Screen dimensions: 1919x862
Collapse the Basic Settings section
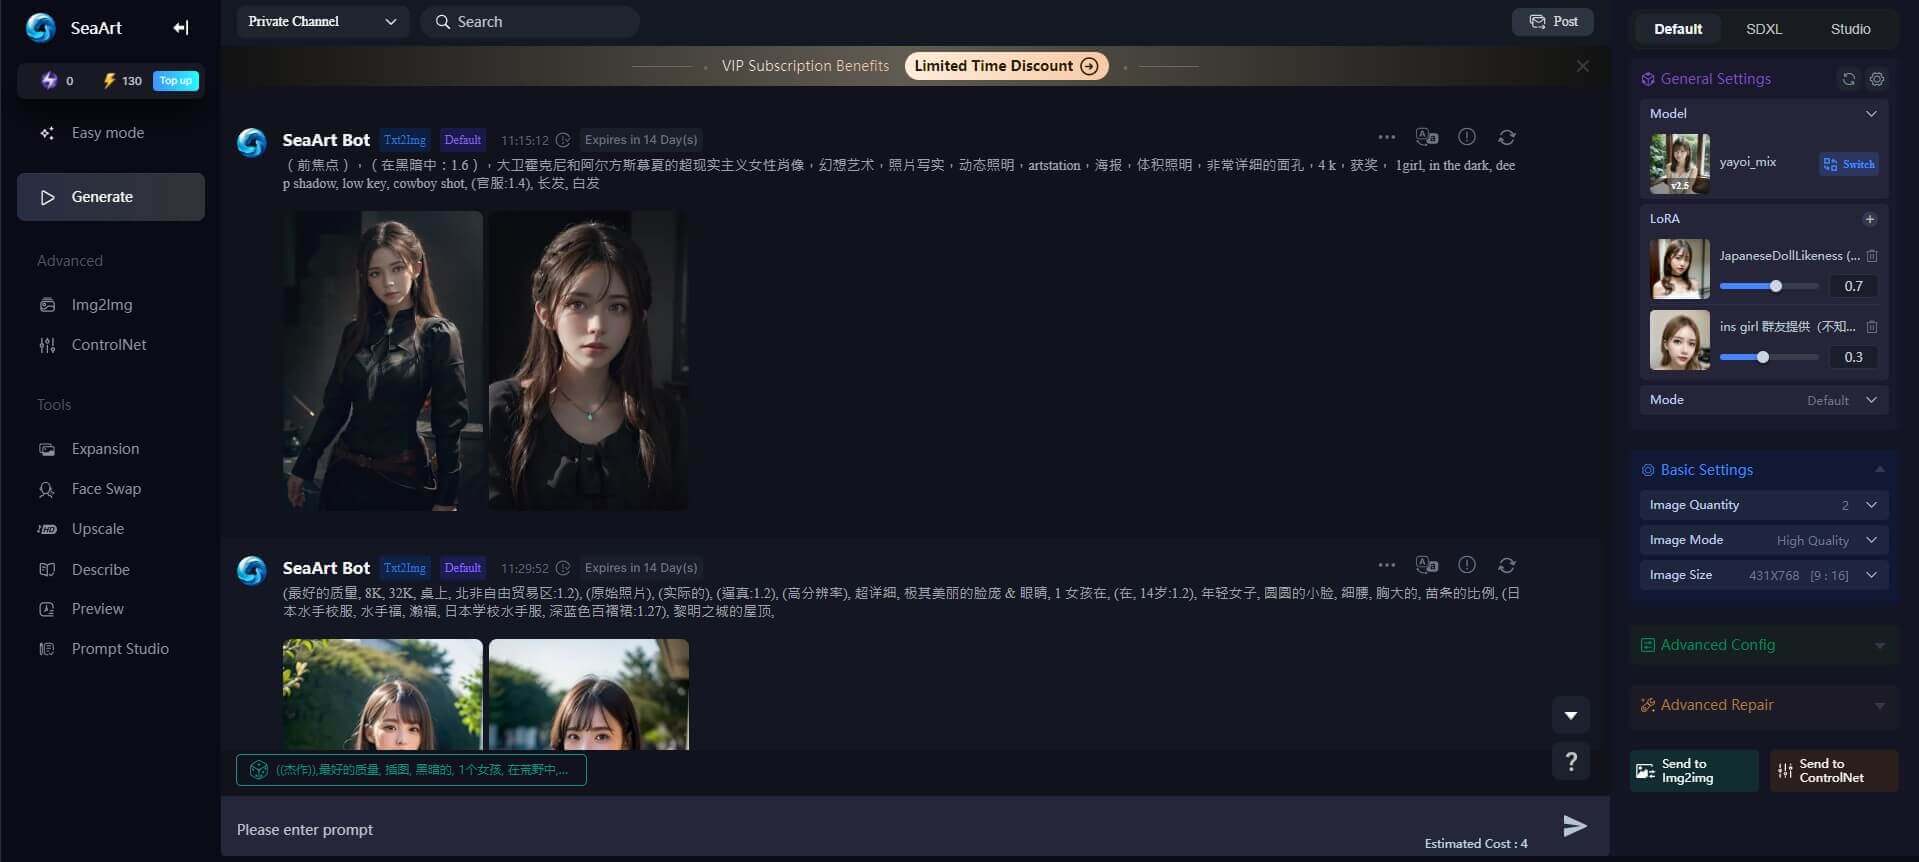pos(1880,470)
